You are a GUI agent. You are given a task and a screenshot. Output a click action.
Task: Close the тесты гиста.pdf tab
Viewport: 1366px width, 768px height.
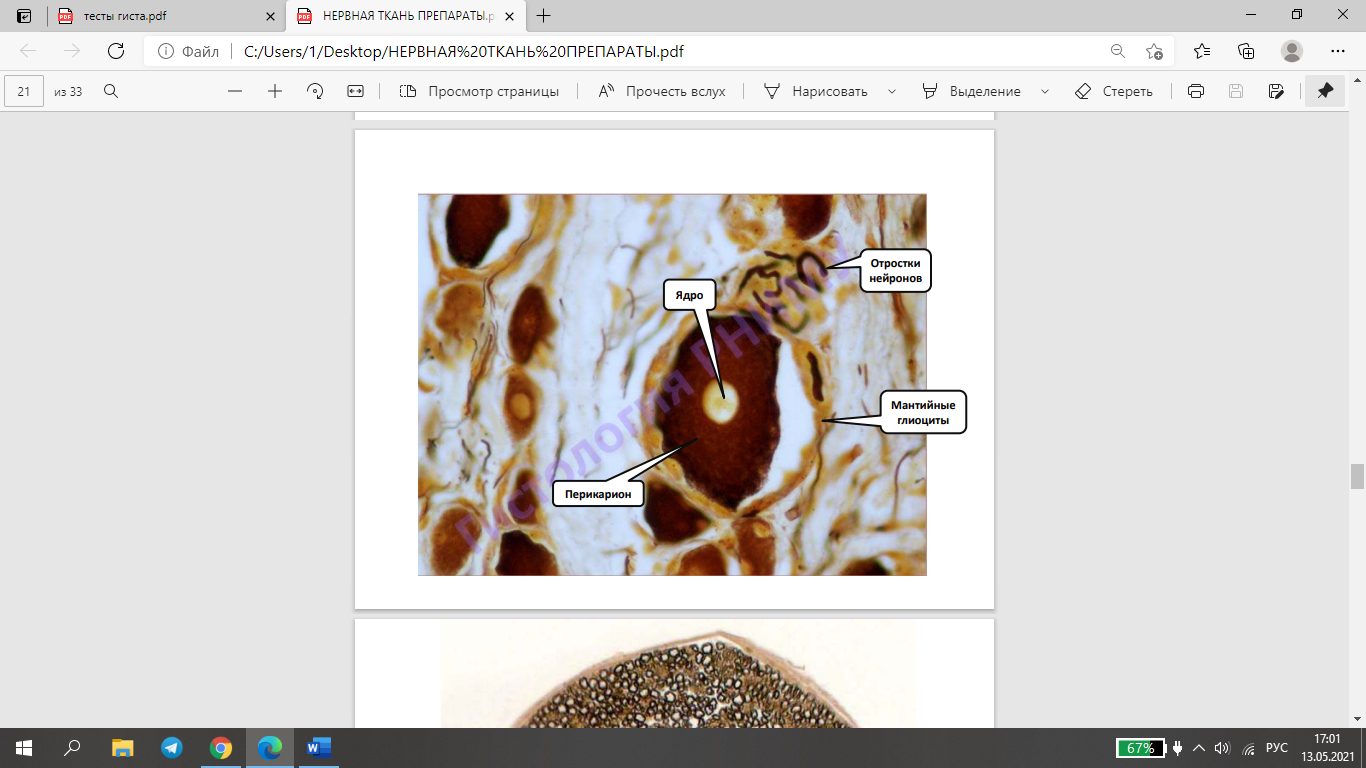point(270,16)
